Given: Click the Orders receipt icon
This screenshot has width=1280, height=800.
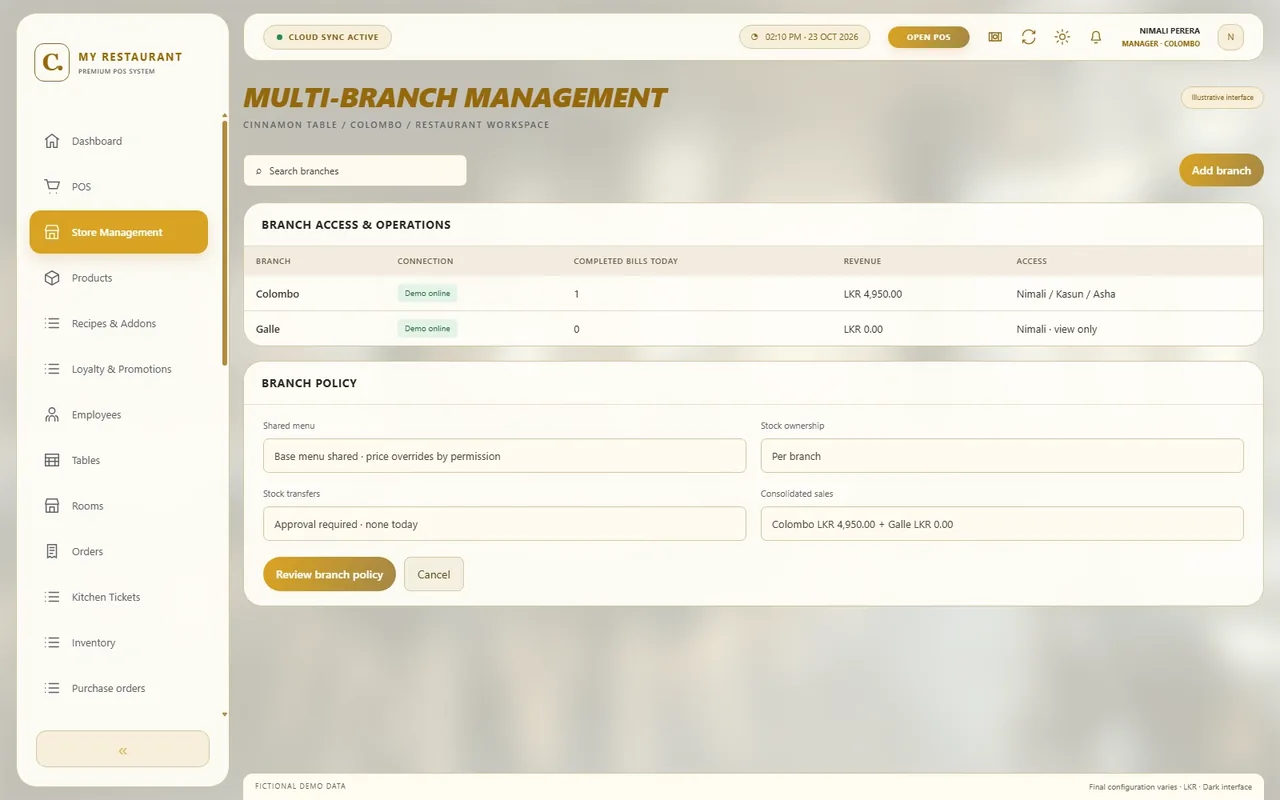Looking at the screenshot, I should (x=52, y=551).
